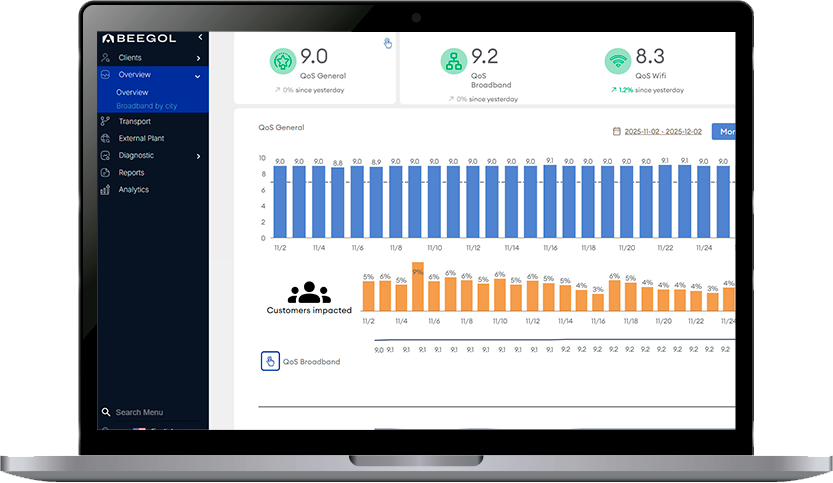Click the Transport branch icon
Image resolution: width=833 pixels, height=483 pixels.
coord(105,121)
